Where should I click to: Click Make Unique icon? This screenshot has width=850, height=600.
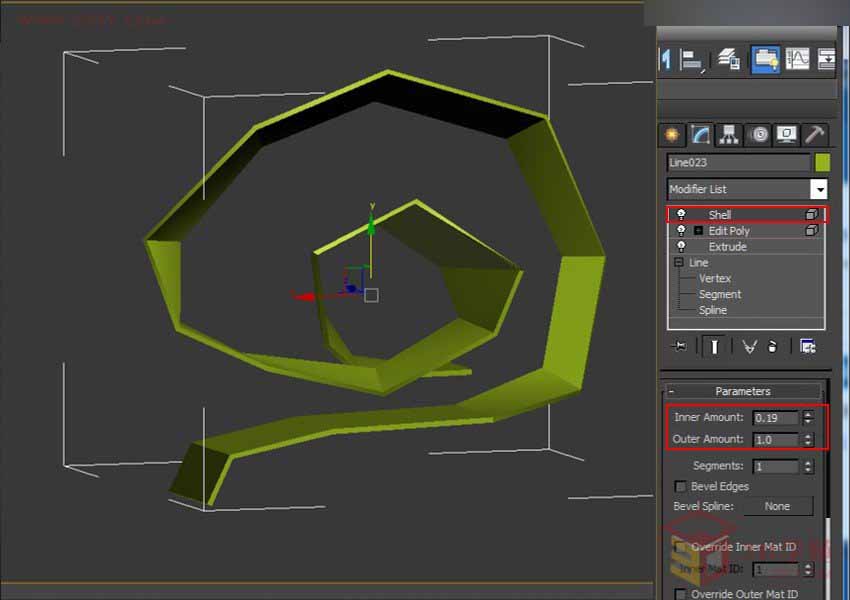(x=749, y=346)
